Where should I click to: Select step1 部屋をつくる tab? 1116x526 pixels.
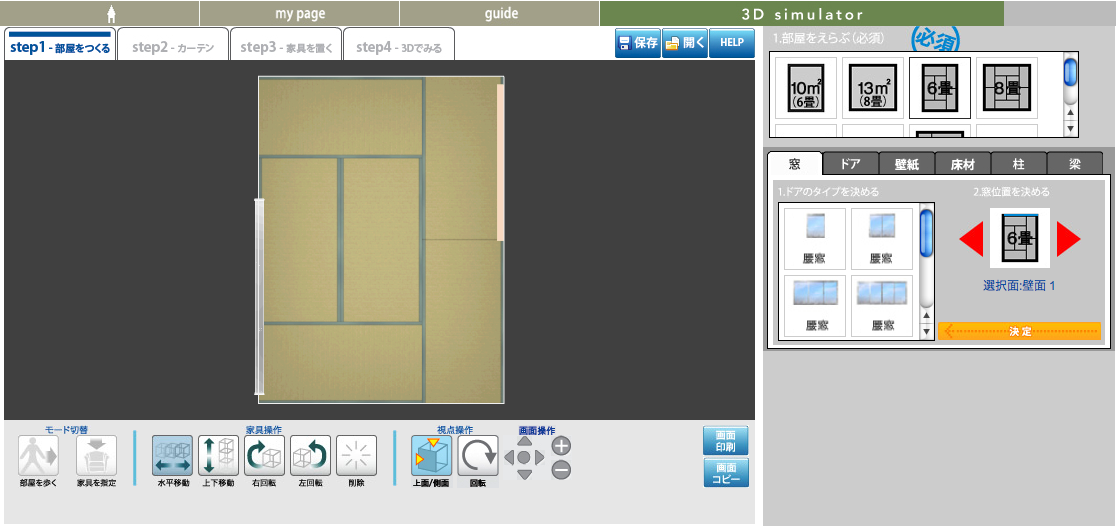(60, 44)
